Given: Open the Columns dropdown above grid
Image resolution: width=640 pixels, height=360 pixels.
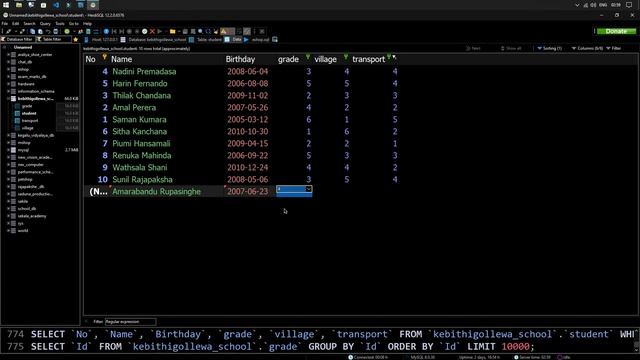Looking at the screenshot, I should 587,48.
